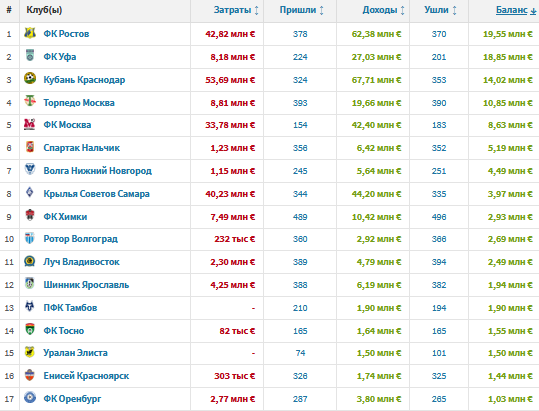Viewport: 539px width, 411px height.
Task: Click ФК Москва departures count 183
Action: (x=439, y=125)
